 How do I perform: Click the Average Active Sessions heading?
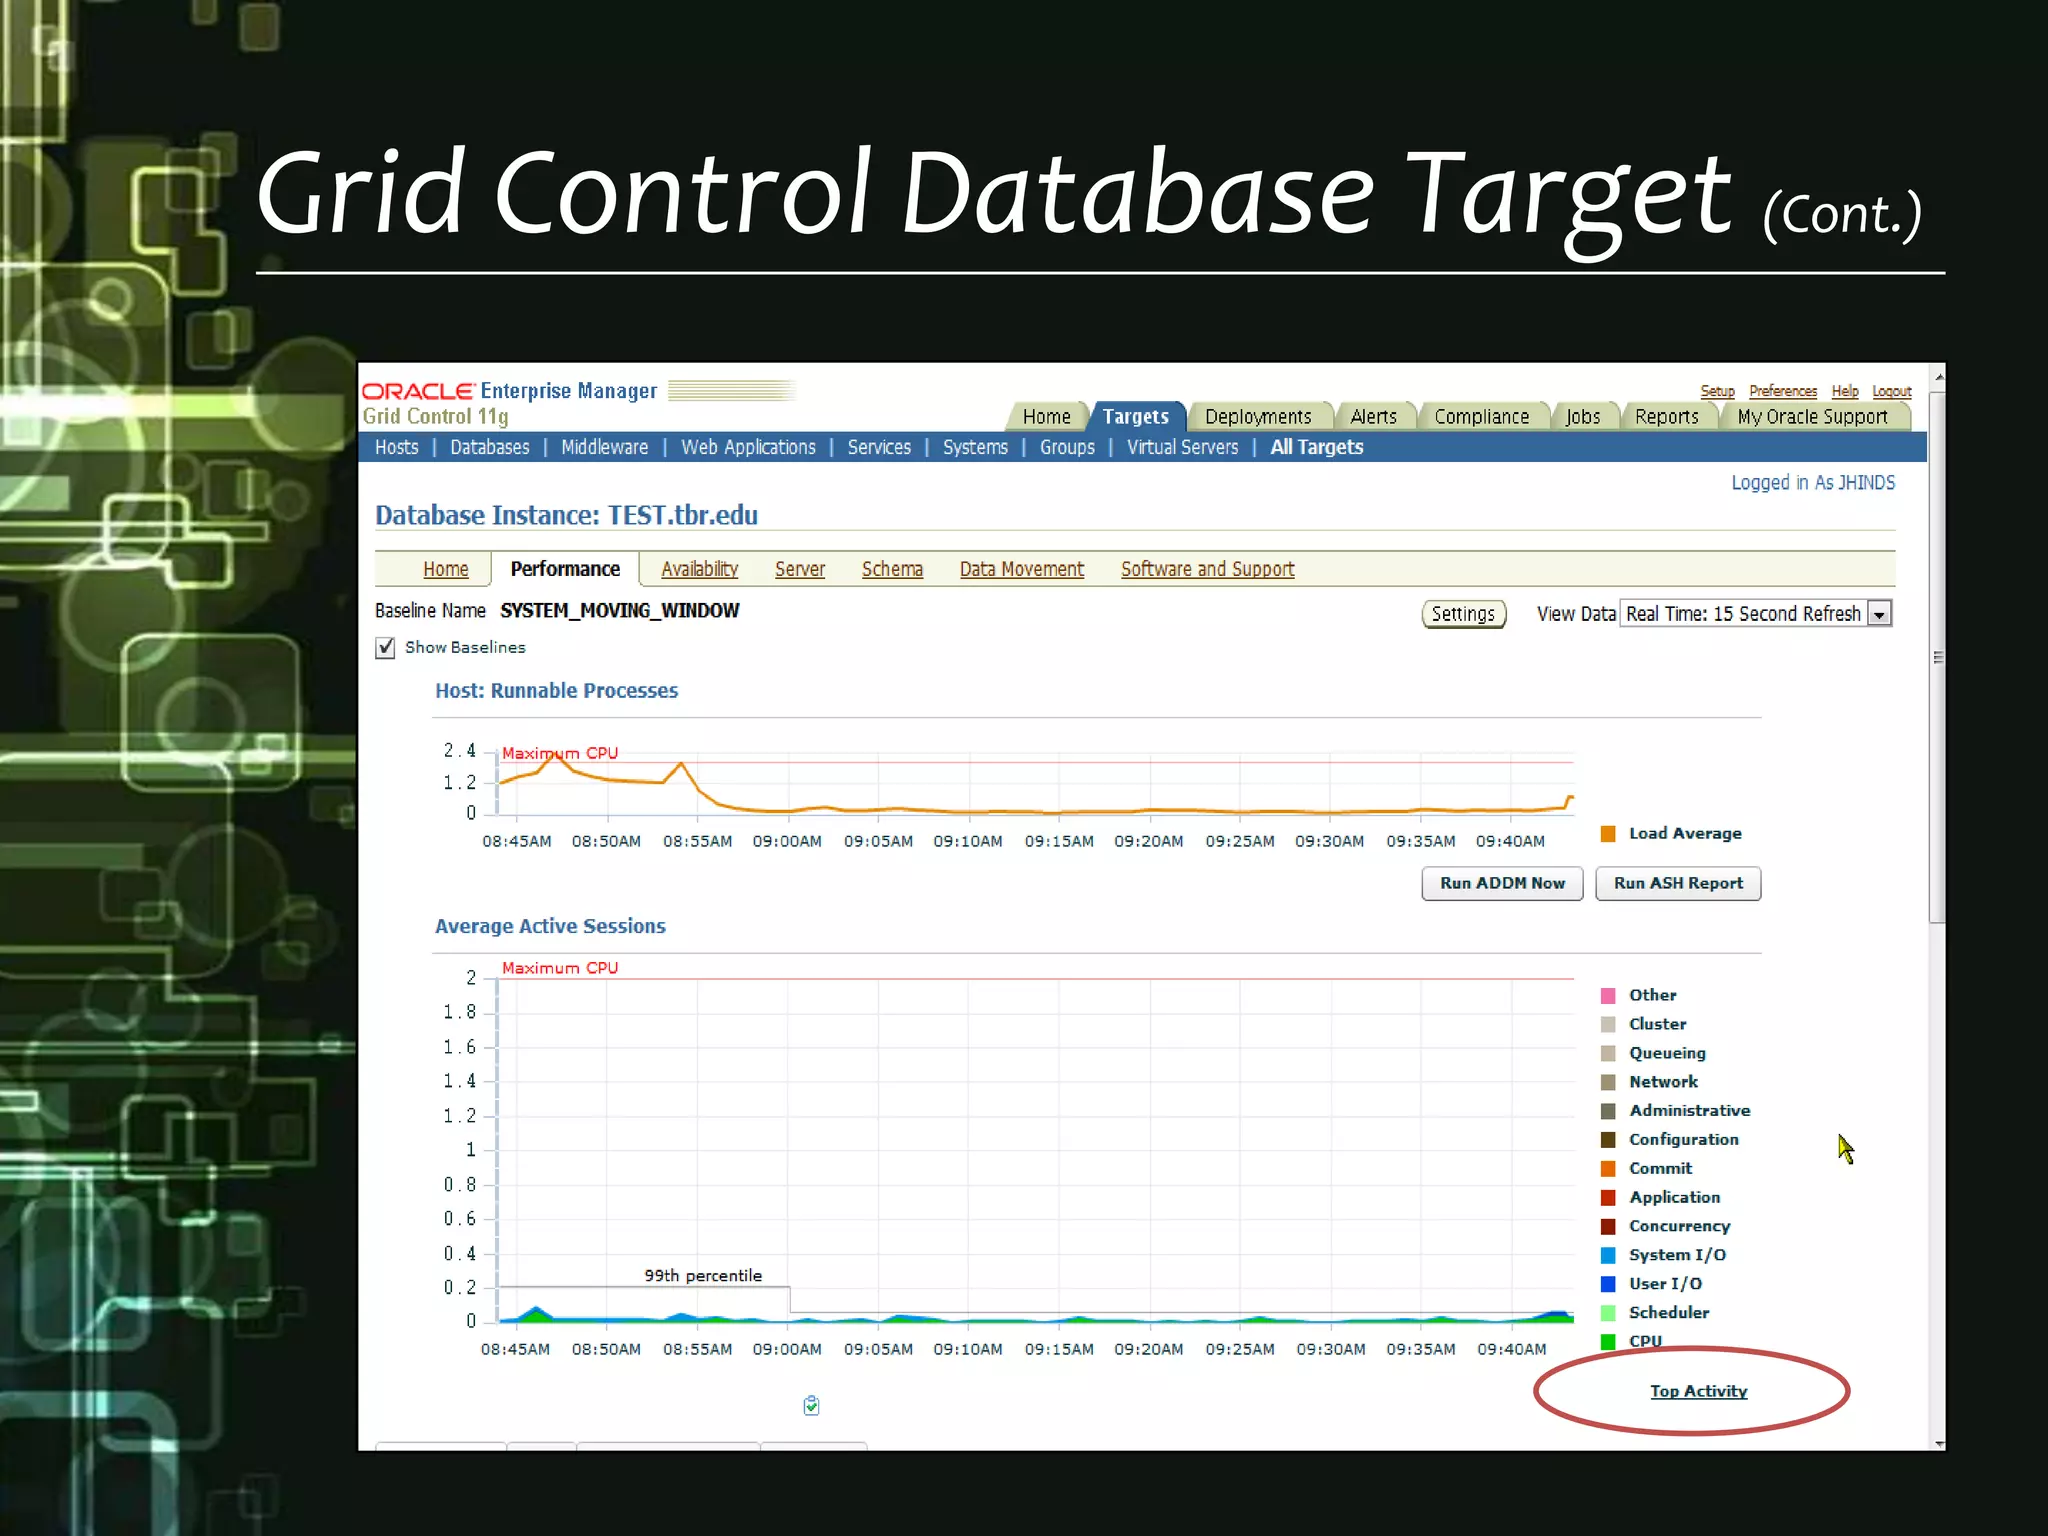pyautogui.click(x=550, y=927)
